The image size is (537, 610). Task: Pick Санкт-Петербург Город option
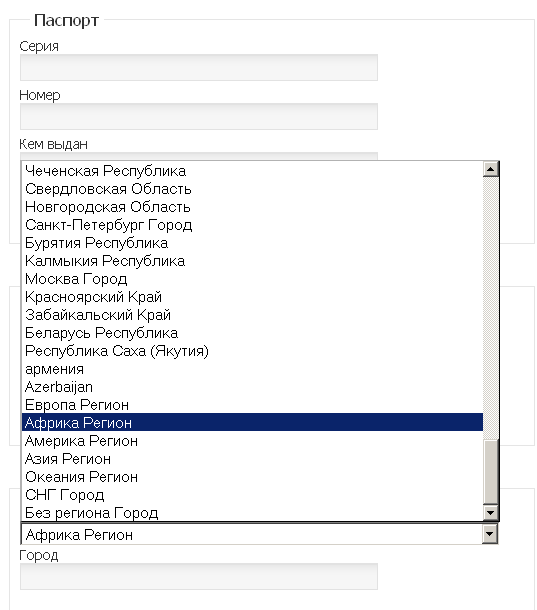252,225
